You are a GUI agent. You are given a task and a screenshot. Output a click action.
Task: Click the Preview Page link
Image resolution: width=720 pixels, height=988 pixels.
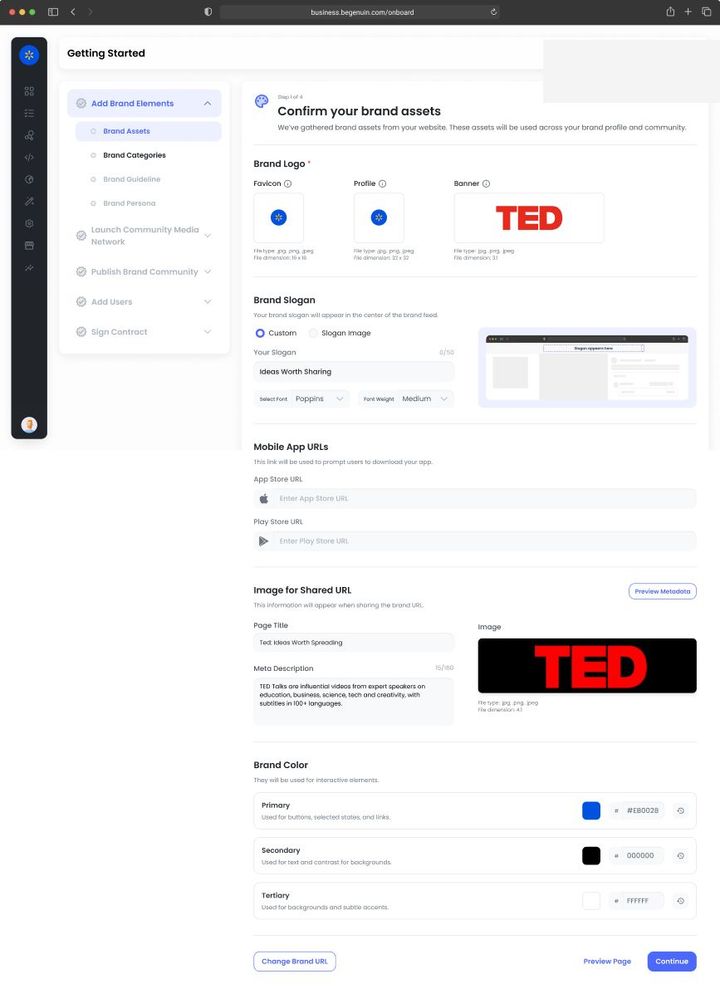pos(607,962)
